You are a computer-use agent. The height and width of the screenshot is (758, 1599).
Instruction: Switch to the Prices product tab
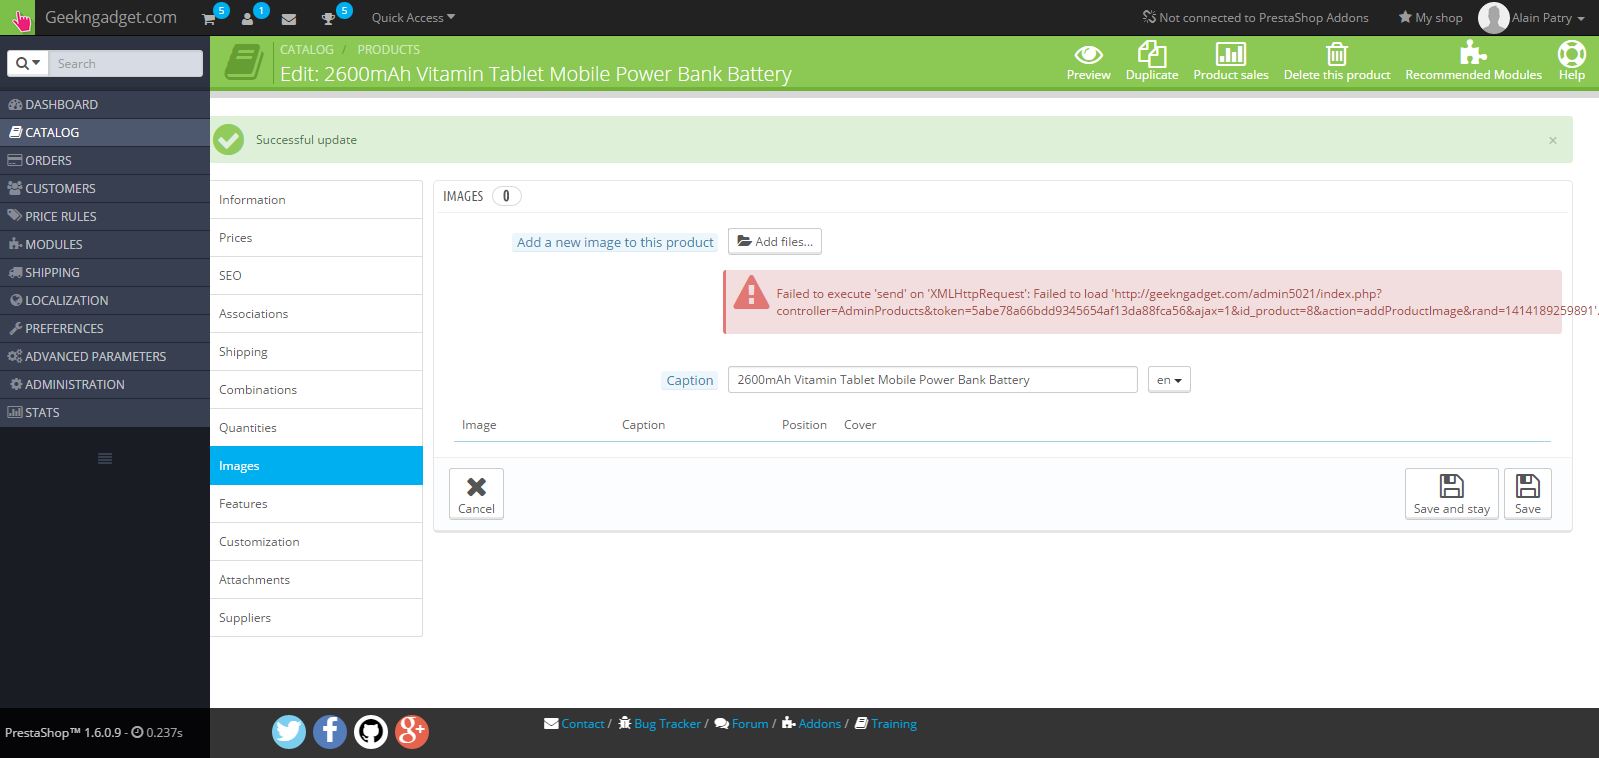pyautogui.click(x=316, y=238)
